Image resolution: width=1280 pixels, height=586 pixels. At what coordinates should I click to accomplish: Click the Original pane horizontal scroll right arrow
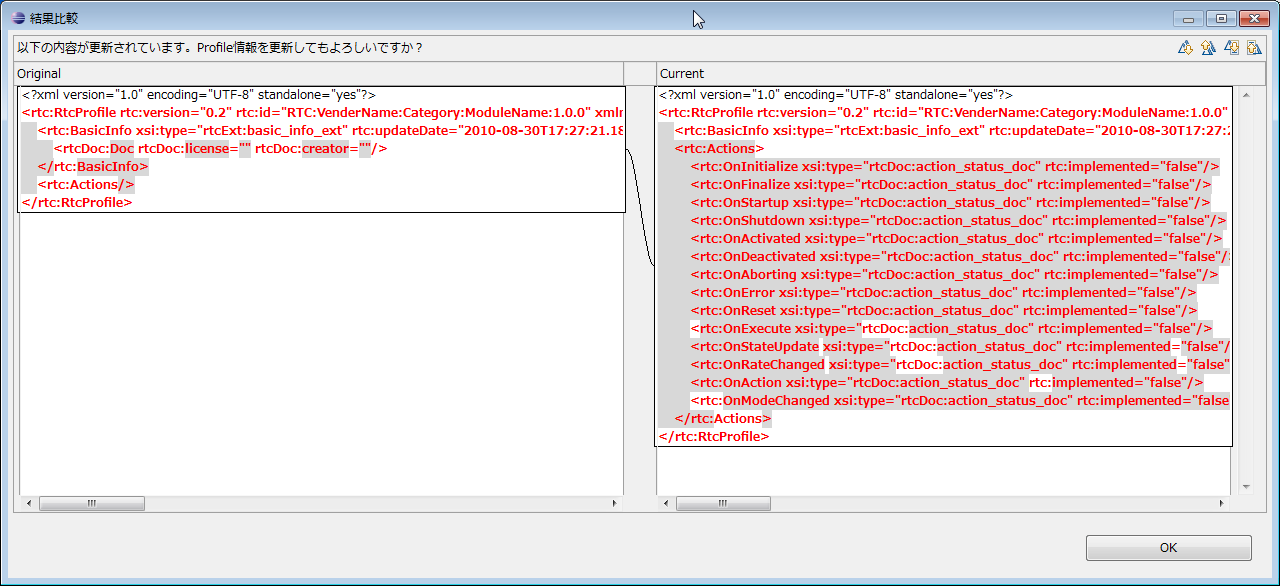click(614, 504)
